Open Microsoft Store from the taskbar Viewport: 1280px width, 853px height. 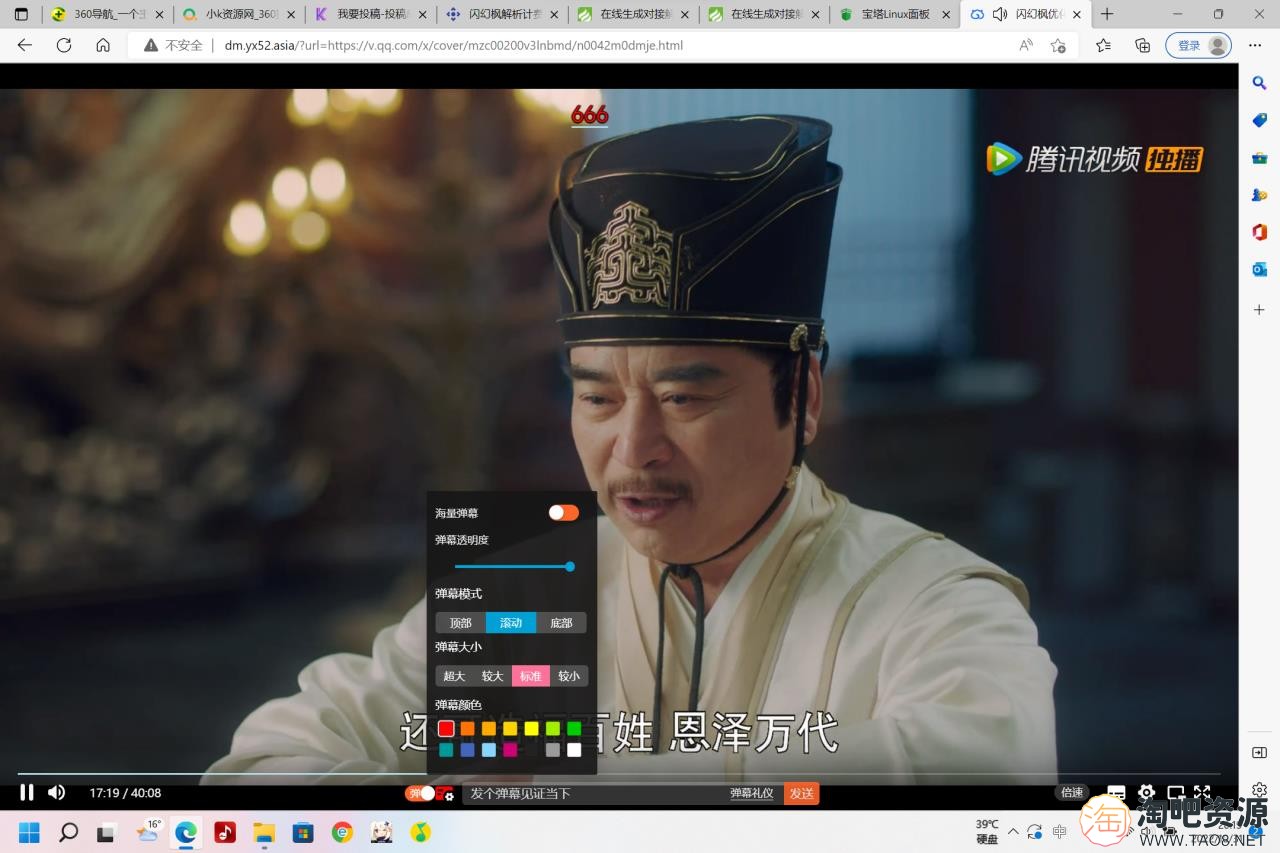tap(303, 832)
